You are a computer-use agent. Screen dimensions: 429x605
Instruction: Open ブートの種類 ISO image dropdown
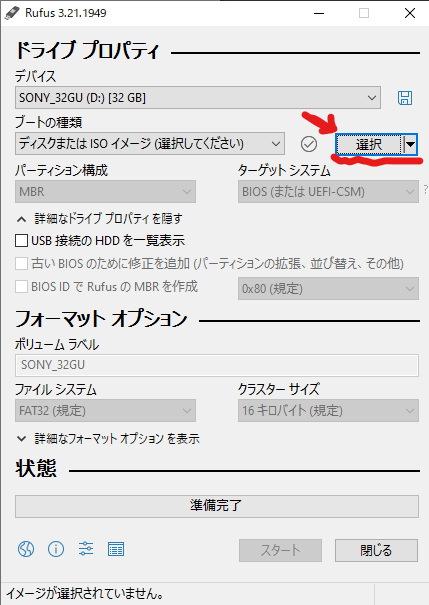[x=150, y=144]
